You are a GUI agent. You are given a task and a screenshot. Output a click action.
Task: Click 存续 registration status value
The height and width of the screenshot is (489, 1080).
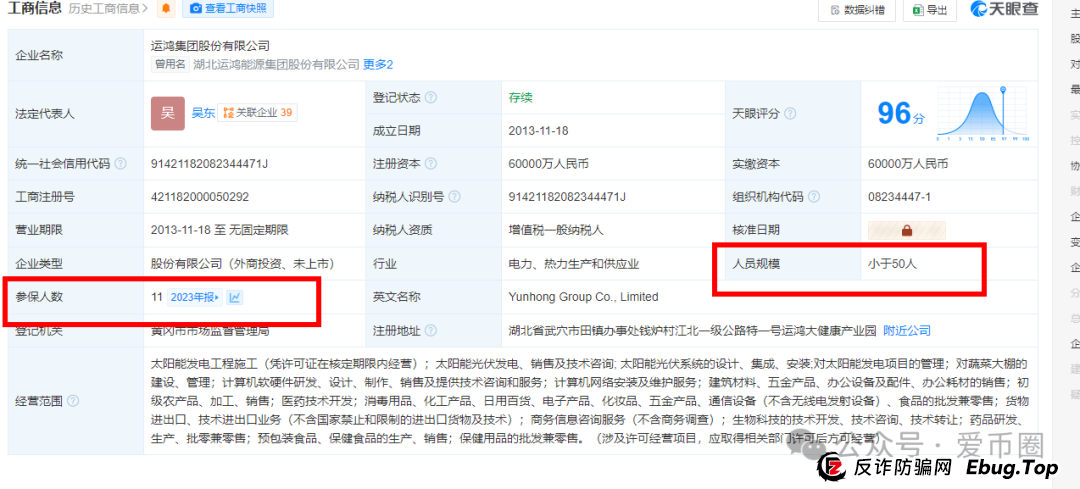click(520, 98)
